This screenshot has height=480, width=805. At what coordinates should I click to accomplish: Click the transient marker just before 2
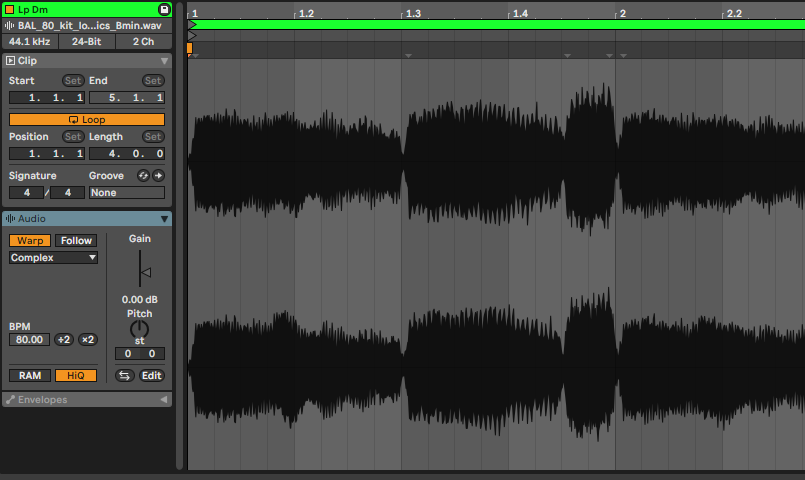[609, 55]
